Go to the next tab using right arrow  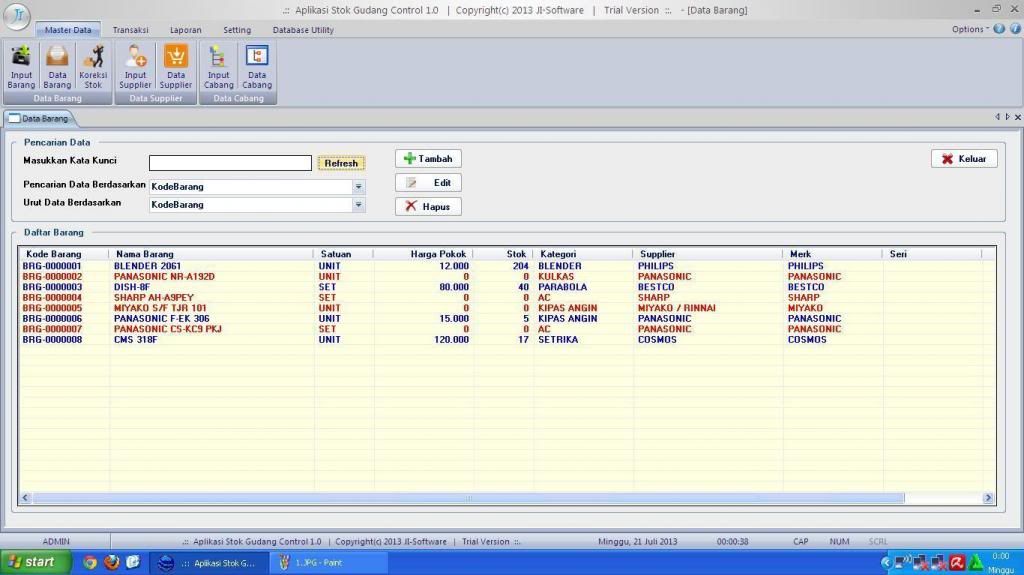[x=1007, y=117]
